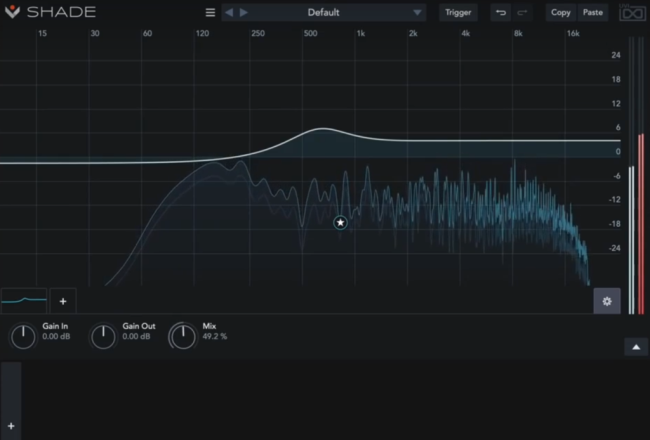Select the star filter node on spectrum

pos(341,222)
